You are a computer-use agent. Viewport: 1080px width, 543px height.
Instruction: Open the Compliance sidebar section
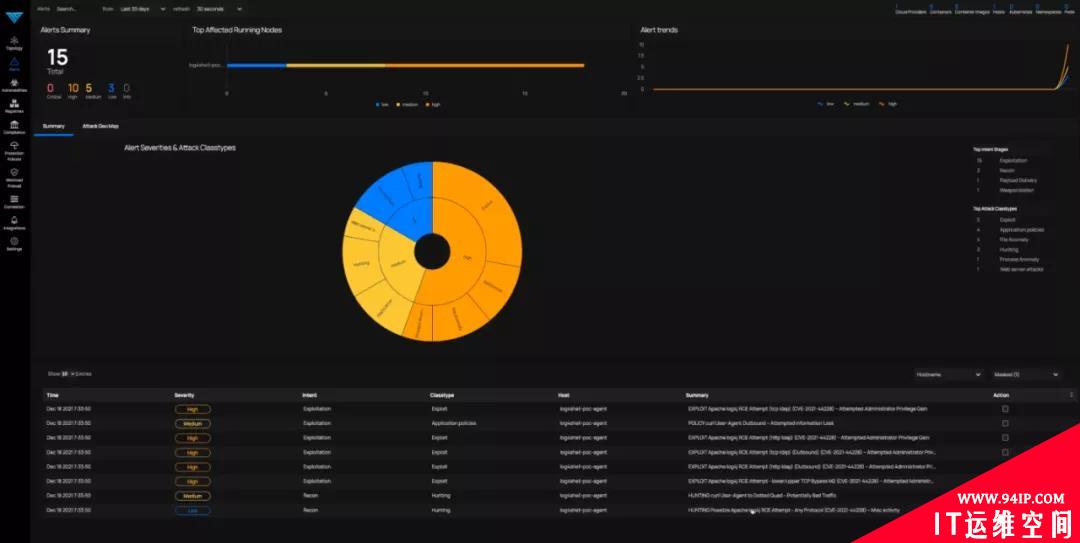[x=14, y=127]
